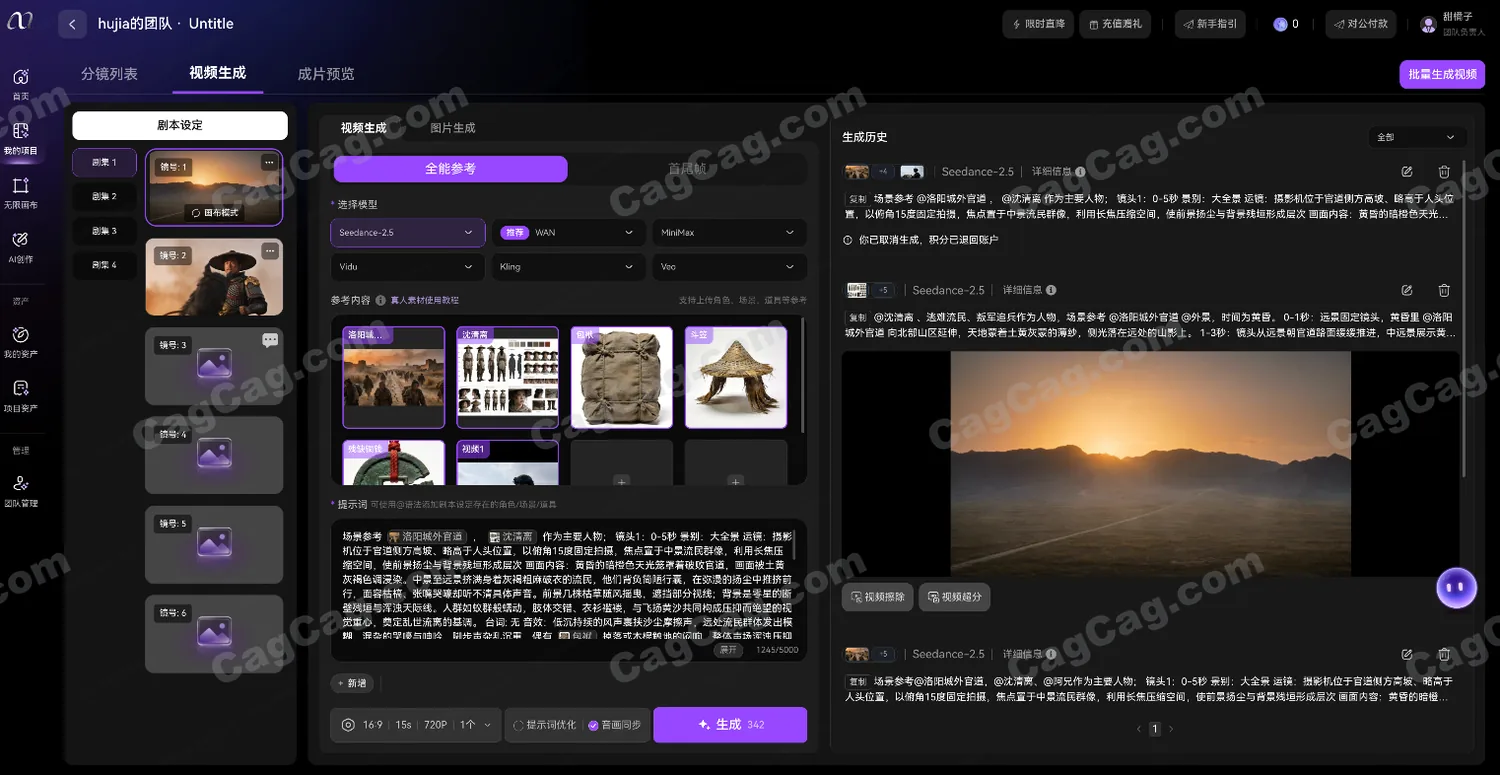Open 我的资产 in the sidebar
Screen dimensions: 1500x775
coord(20,342)
